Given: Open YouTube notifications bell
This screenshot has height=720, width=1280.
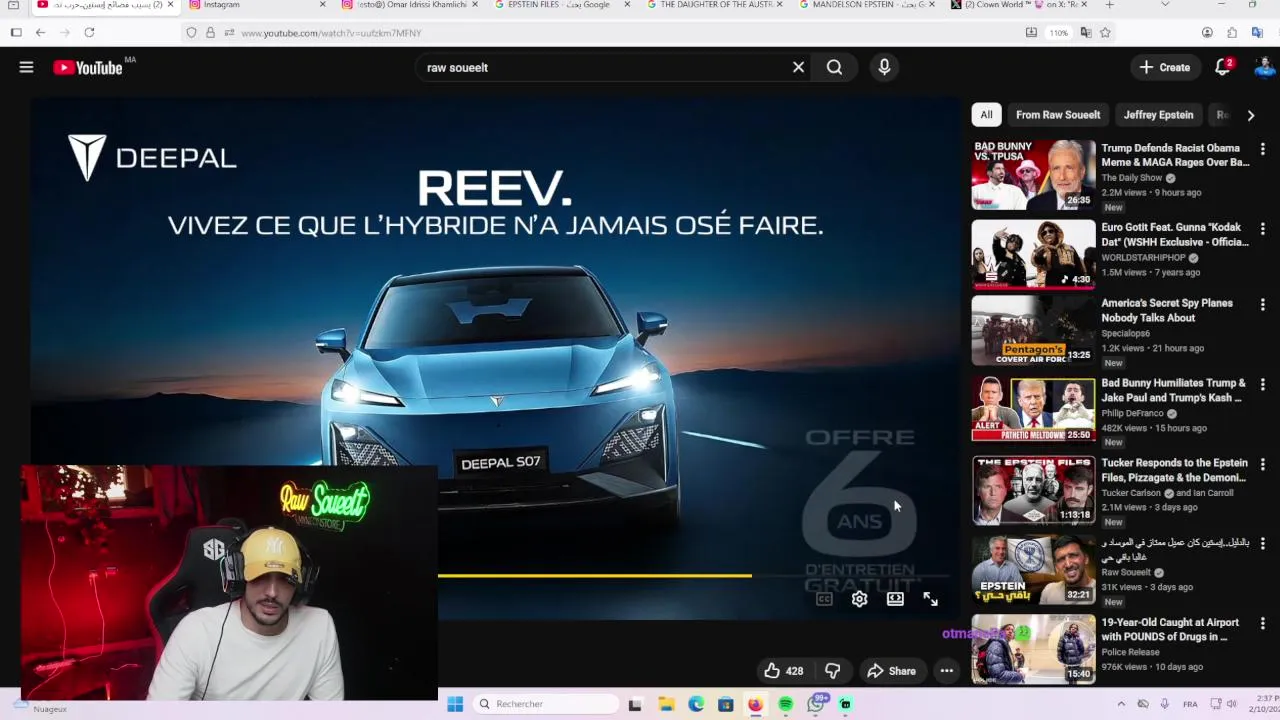Looking at the screenshot, I should point(1223,67).
